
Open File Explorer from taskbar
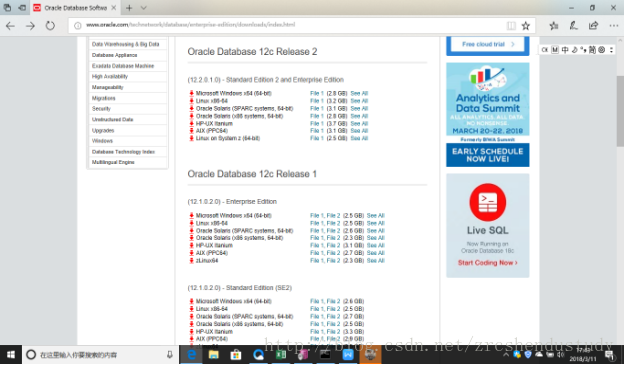pos(214,355)
